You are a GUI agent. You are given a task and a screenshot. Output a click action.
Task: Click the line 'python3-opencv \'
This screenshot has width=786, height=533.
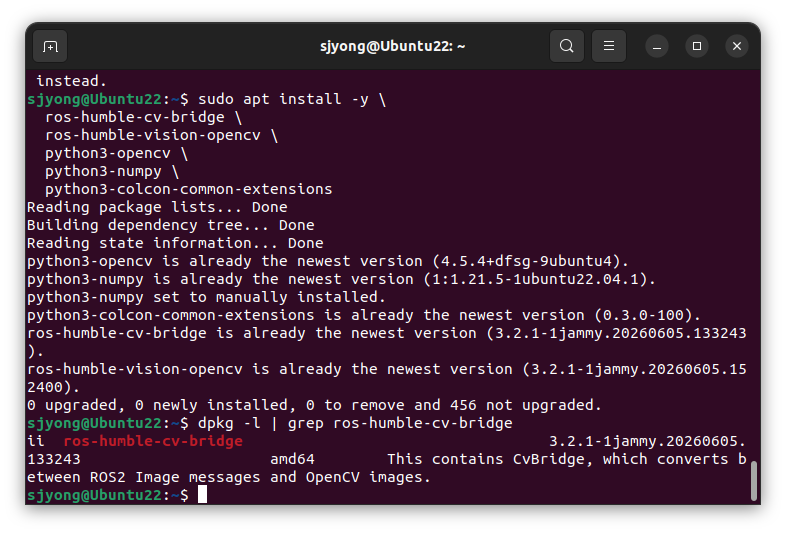tap(116, 153)
